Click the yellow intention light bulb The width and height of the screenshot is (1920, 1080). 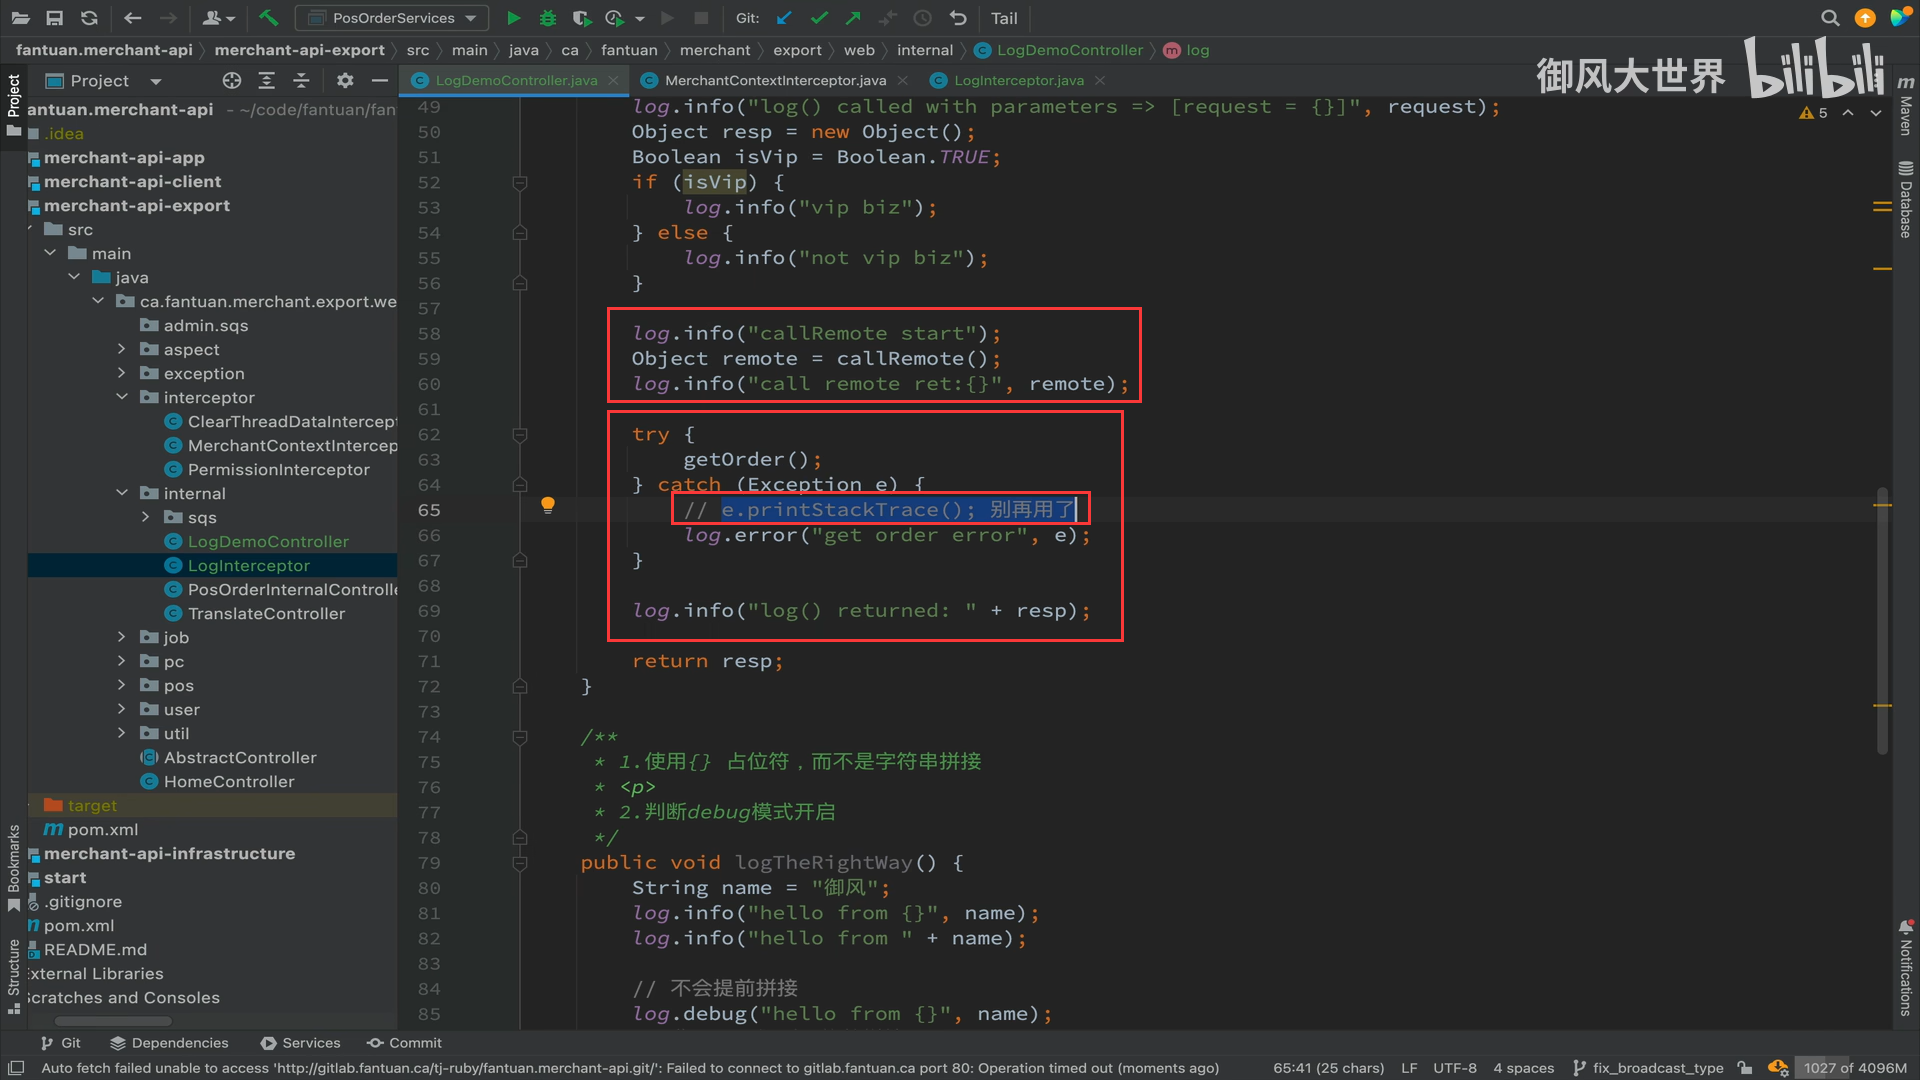pyautogui.click(x=548, y=505)
